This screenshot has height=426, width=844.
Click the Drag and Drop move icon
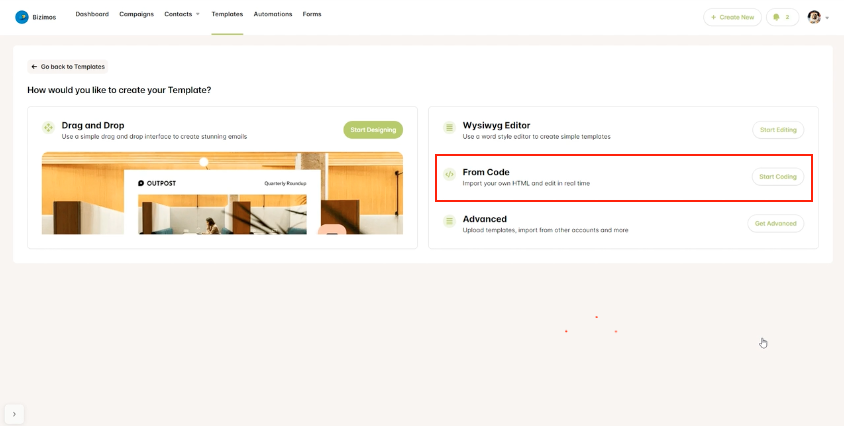48,128
